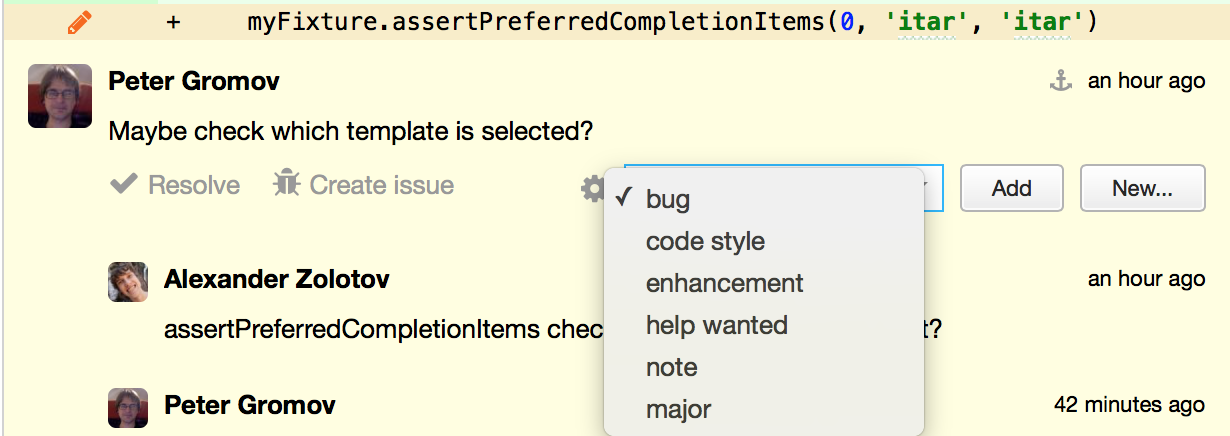Click the Create issue link text
Image resolution: width=1230 pixels, height=436 pixels.
[381, 185]
